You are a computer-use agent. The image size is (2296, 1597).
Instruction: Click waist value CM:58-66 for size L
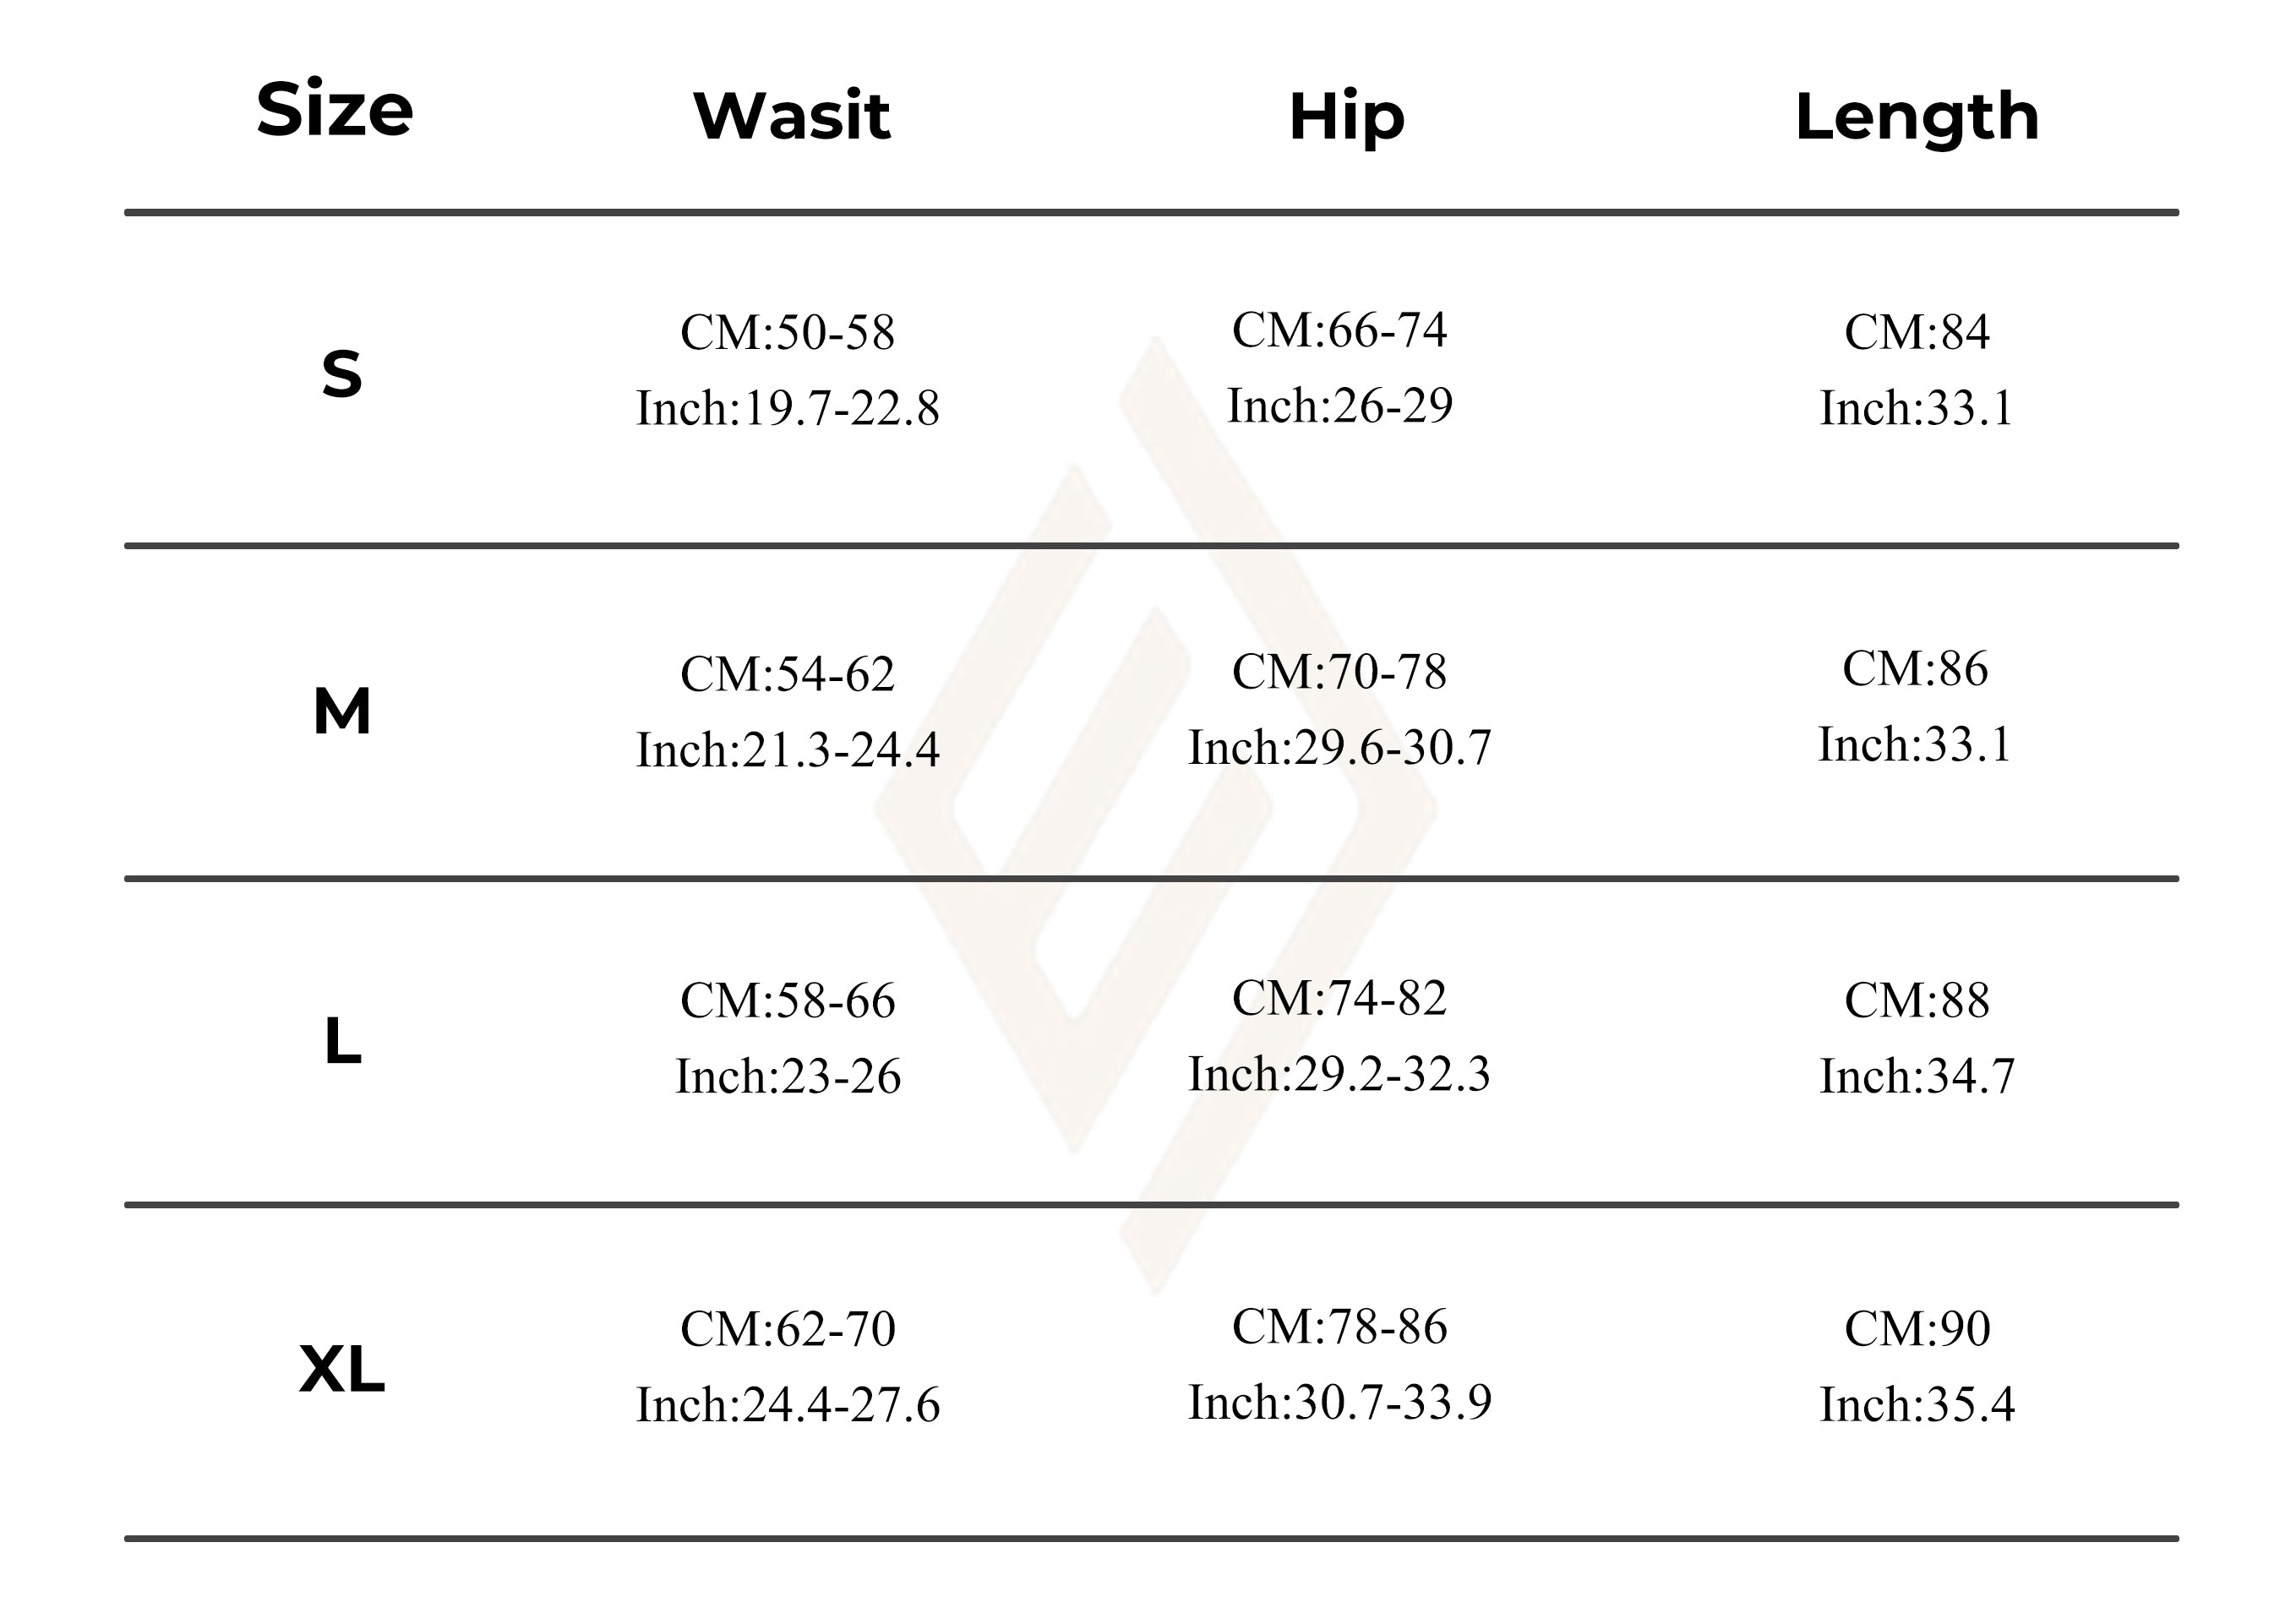(x=787, y=1000)
